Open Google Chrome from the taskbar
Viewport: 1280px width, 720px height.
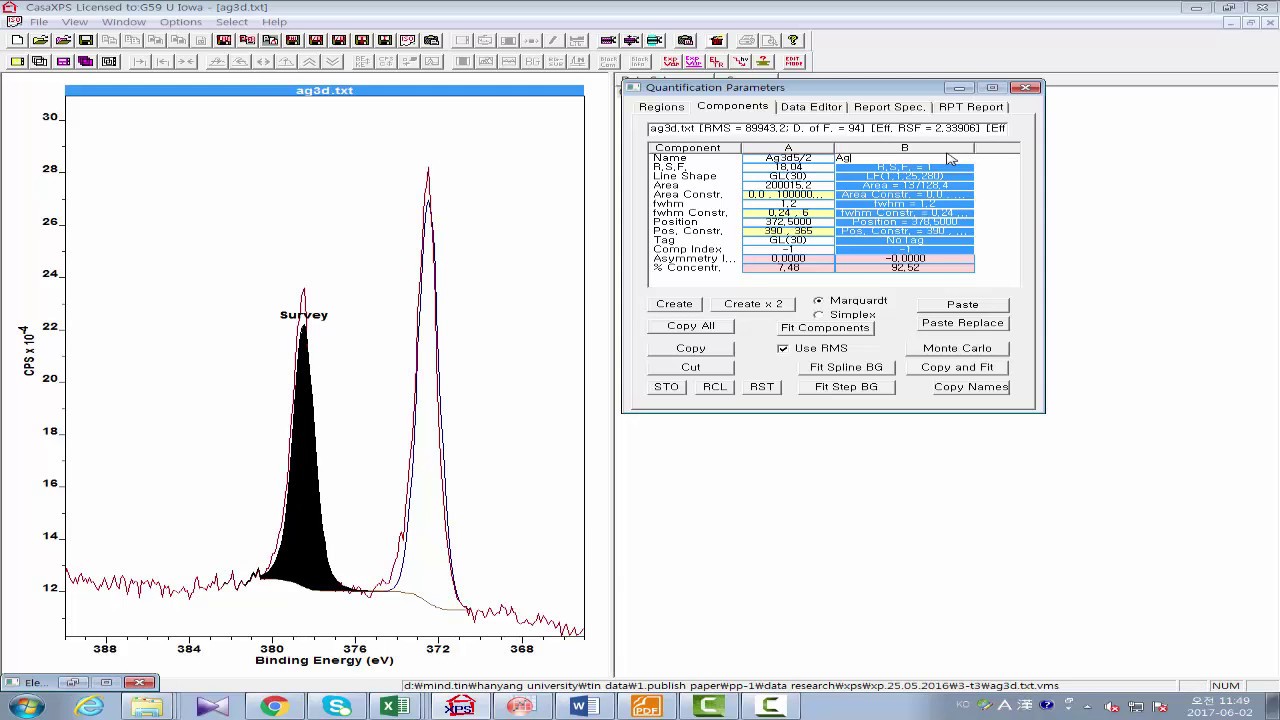[274, 707]
